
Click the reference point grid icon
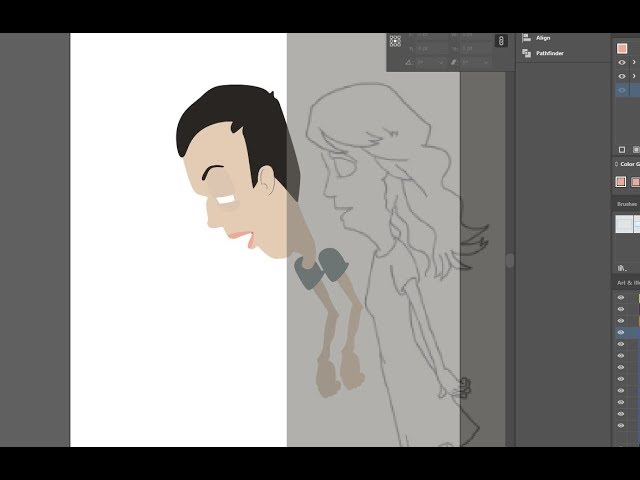tap(395, 41)
